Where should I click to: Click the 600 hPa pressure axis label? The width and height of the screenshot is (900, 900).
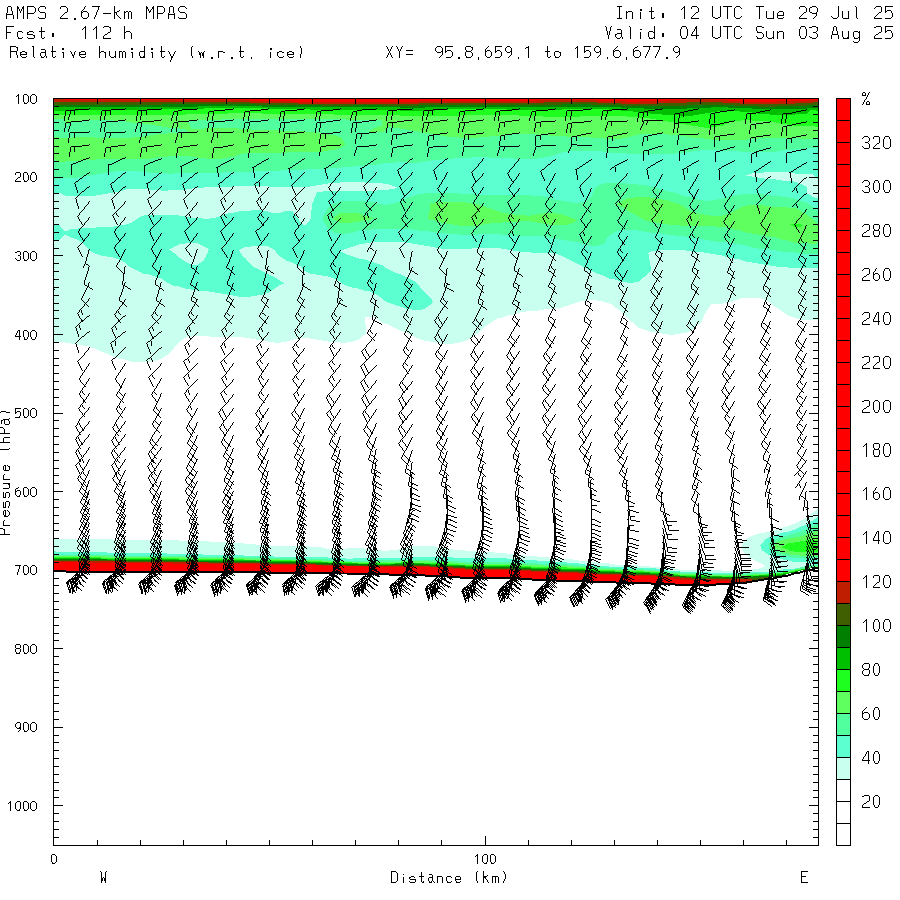[x=26, y=492]
